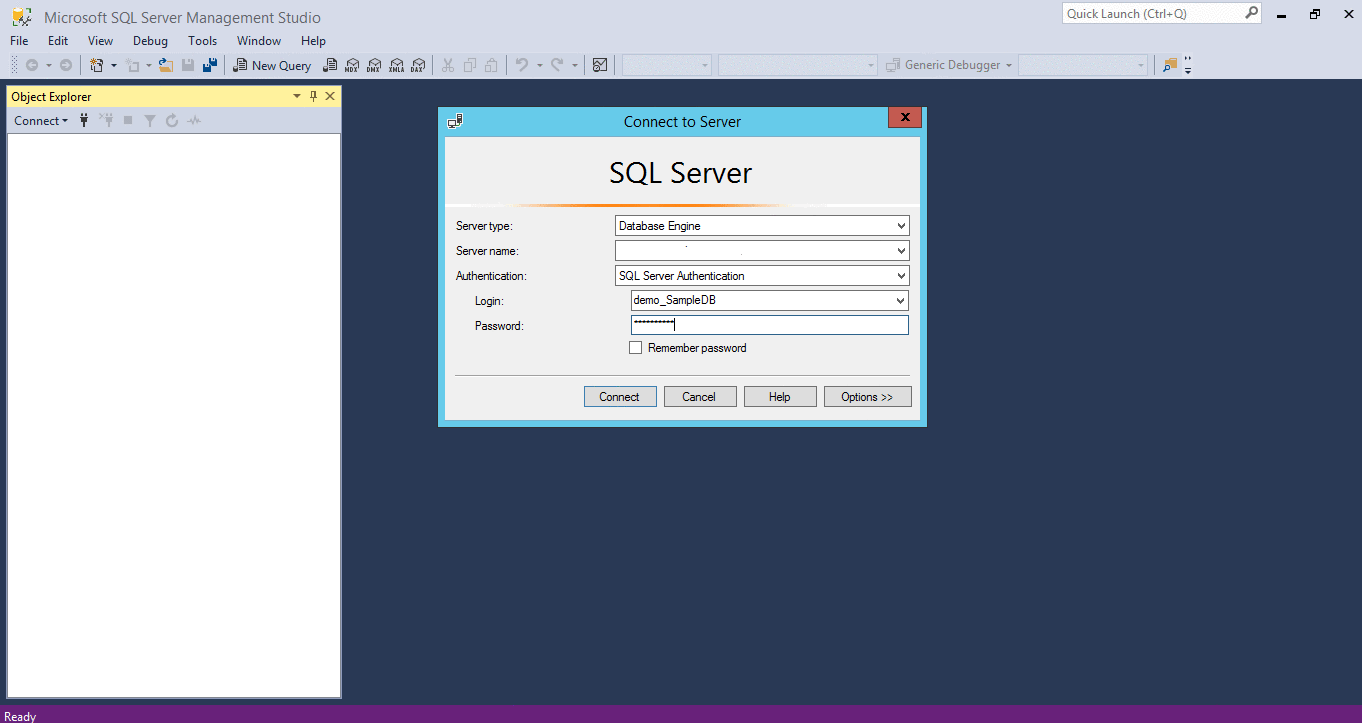Click the New Project icon in toolbar
Image resolution: width=1362 pixels, height=723 pixels.
pyautogui.click(x=96, y=65)
